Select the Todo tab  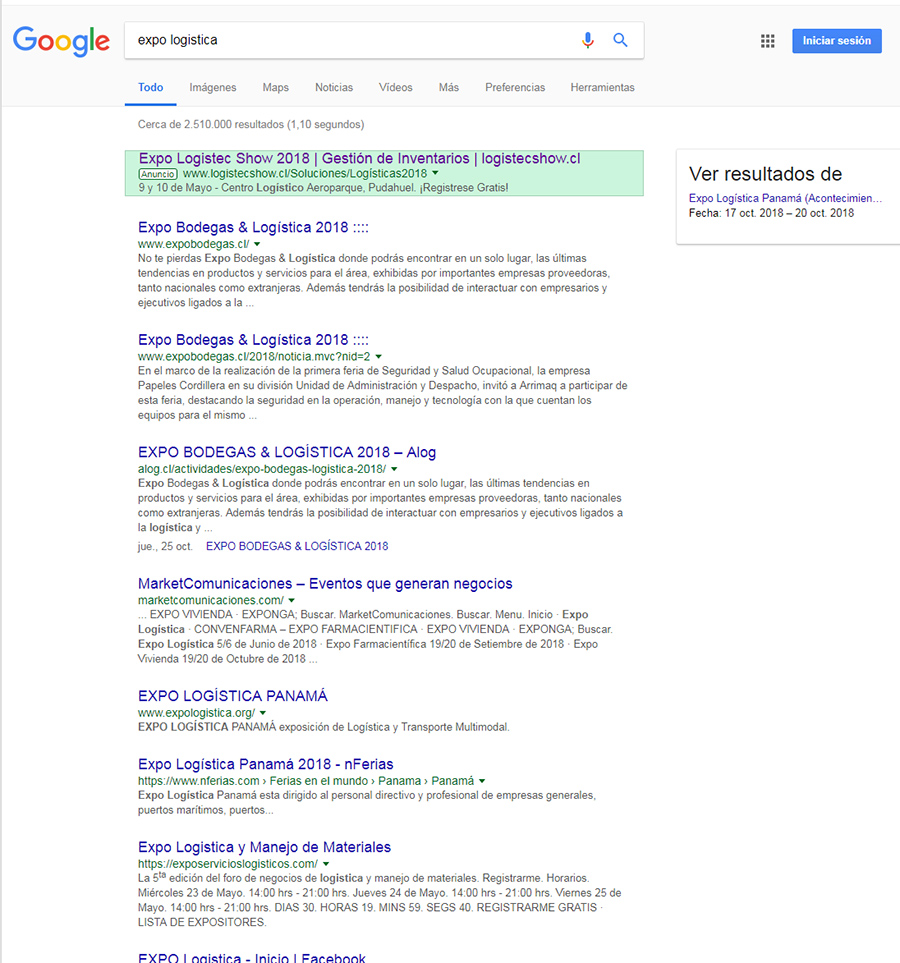tap(151, 87)
